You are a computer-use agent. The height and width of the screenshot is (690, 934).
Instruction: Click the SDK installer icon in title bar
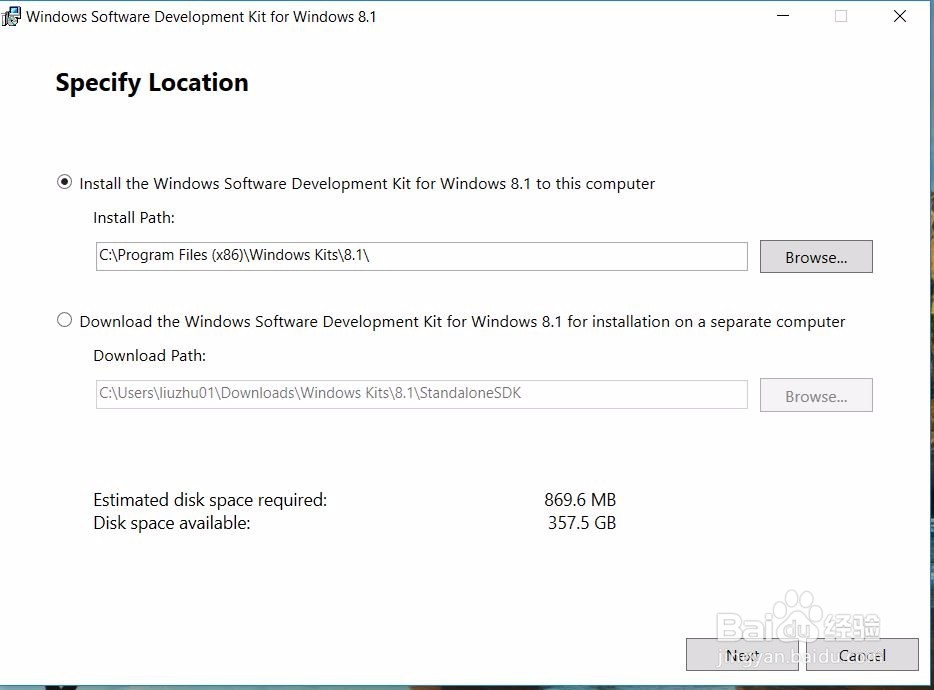pyautogui.click(x=11, y=16)
